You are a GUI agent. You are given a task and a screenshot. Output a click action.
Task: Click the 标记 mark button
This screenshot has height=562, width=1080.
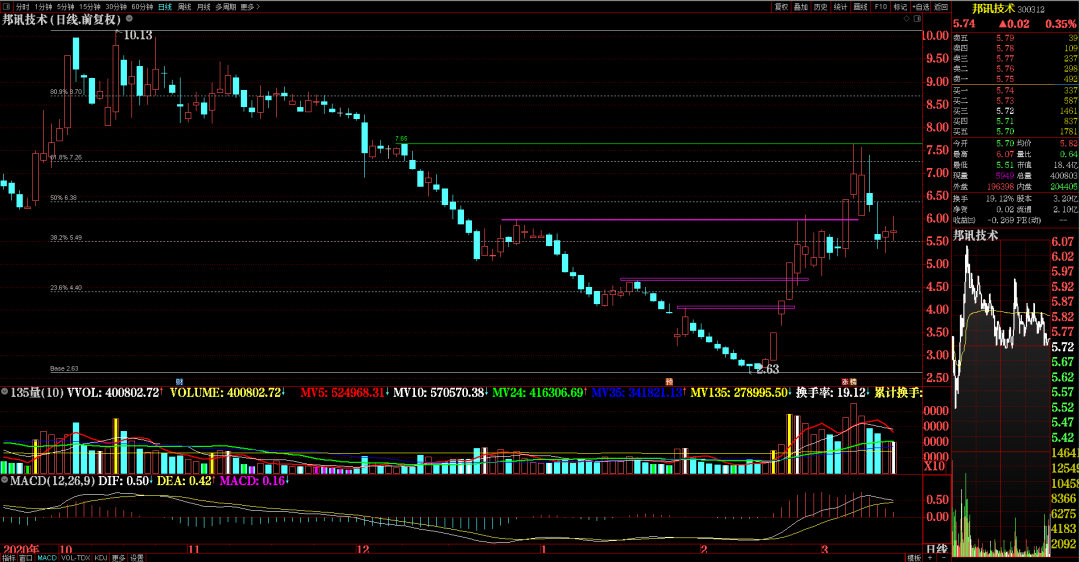[x=900, y=6]
